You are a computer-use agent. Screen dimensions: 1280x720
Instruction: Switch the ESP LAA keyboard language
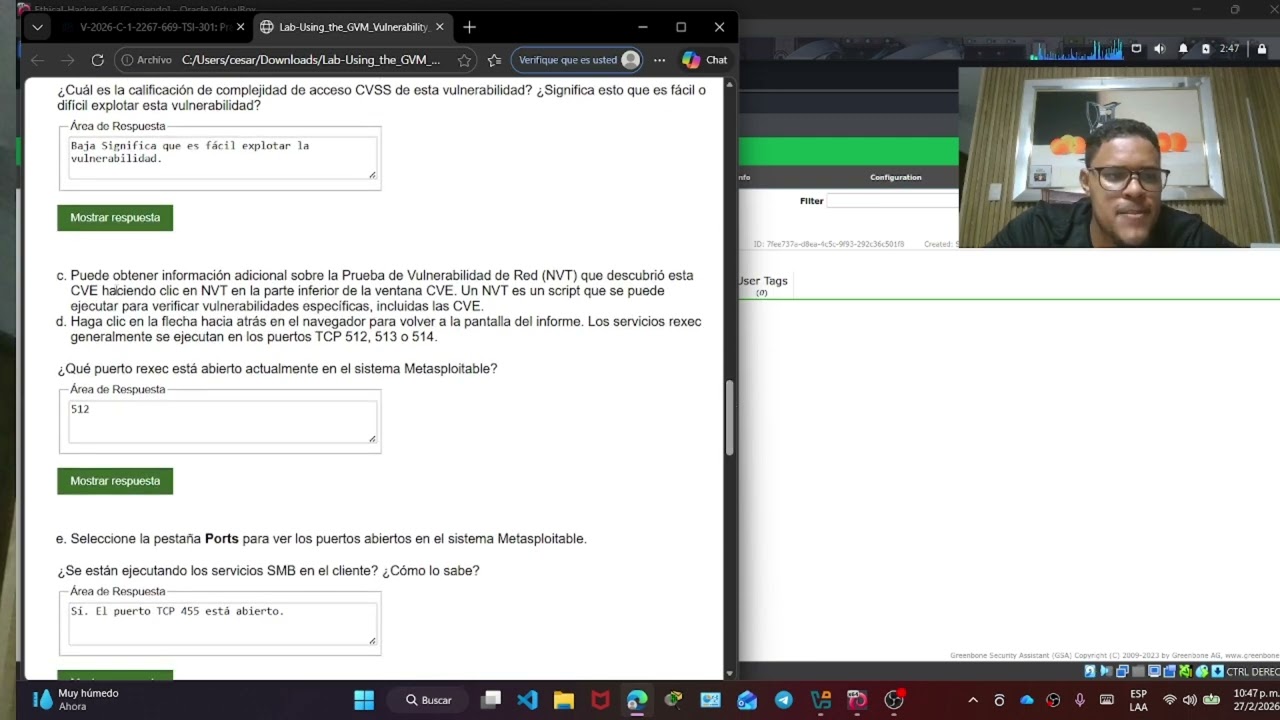pos(1138,700)
